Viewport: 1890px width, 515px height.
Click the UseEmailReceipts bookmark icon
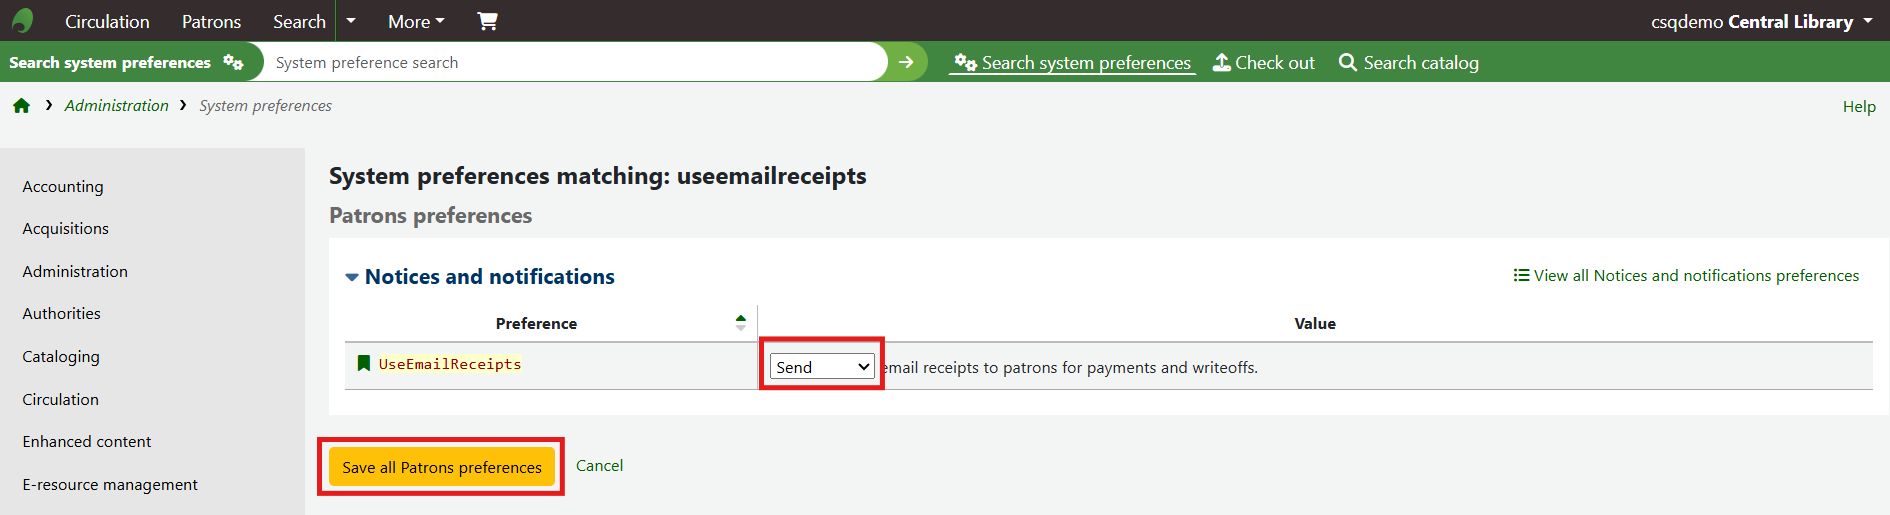[364, 363]
